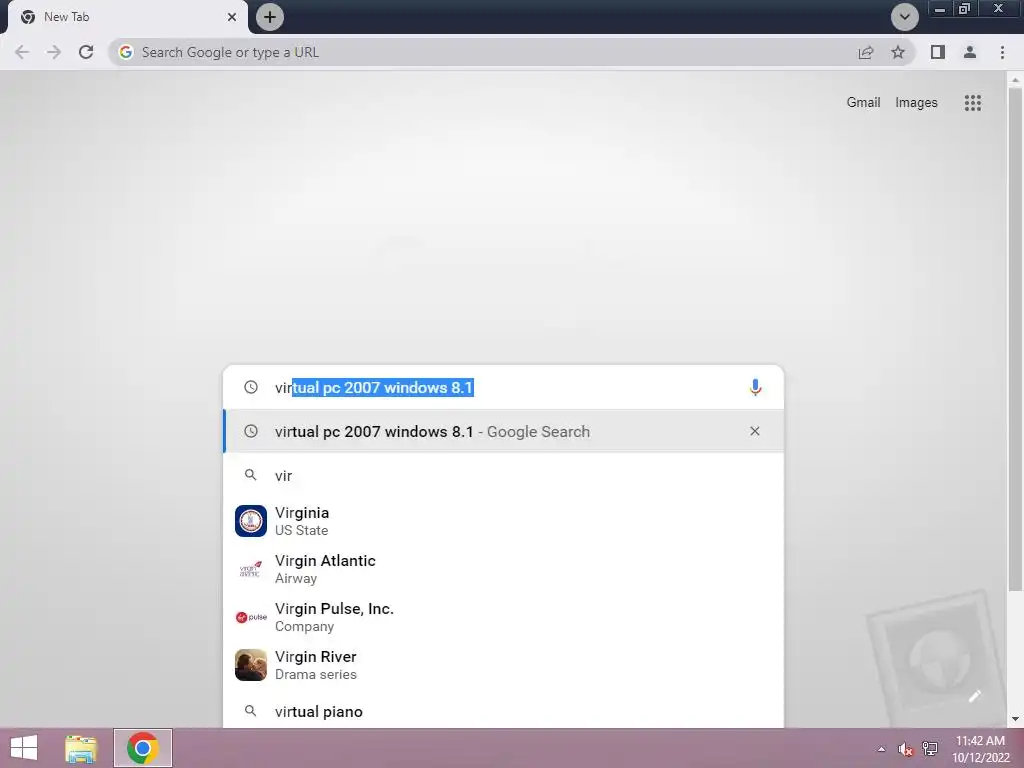Click the Virginia state seal thumbnail
This screenshot has height=768, width=1024.
coord(251,520)
